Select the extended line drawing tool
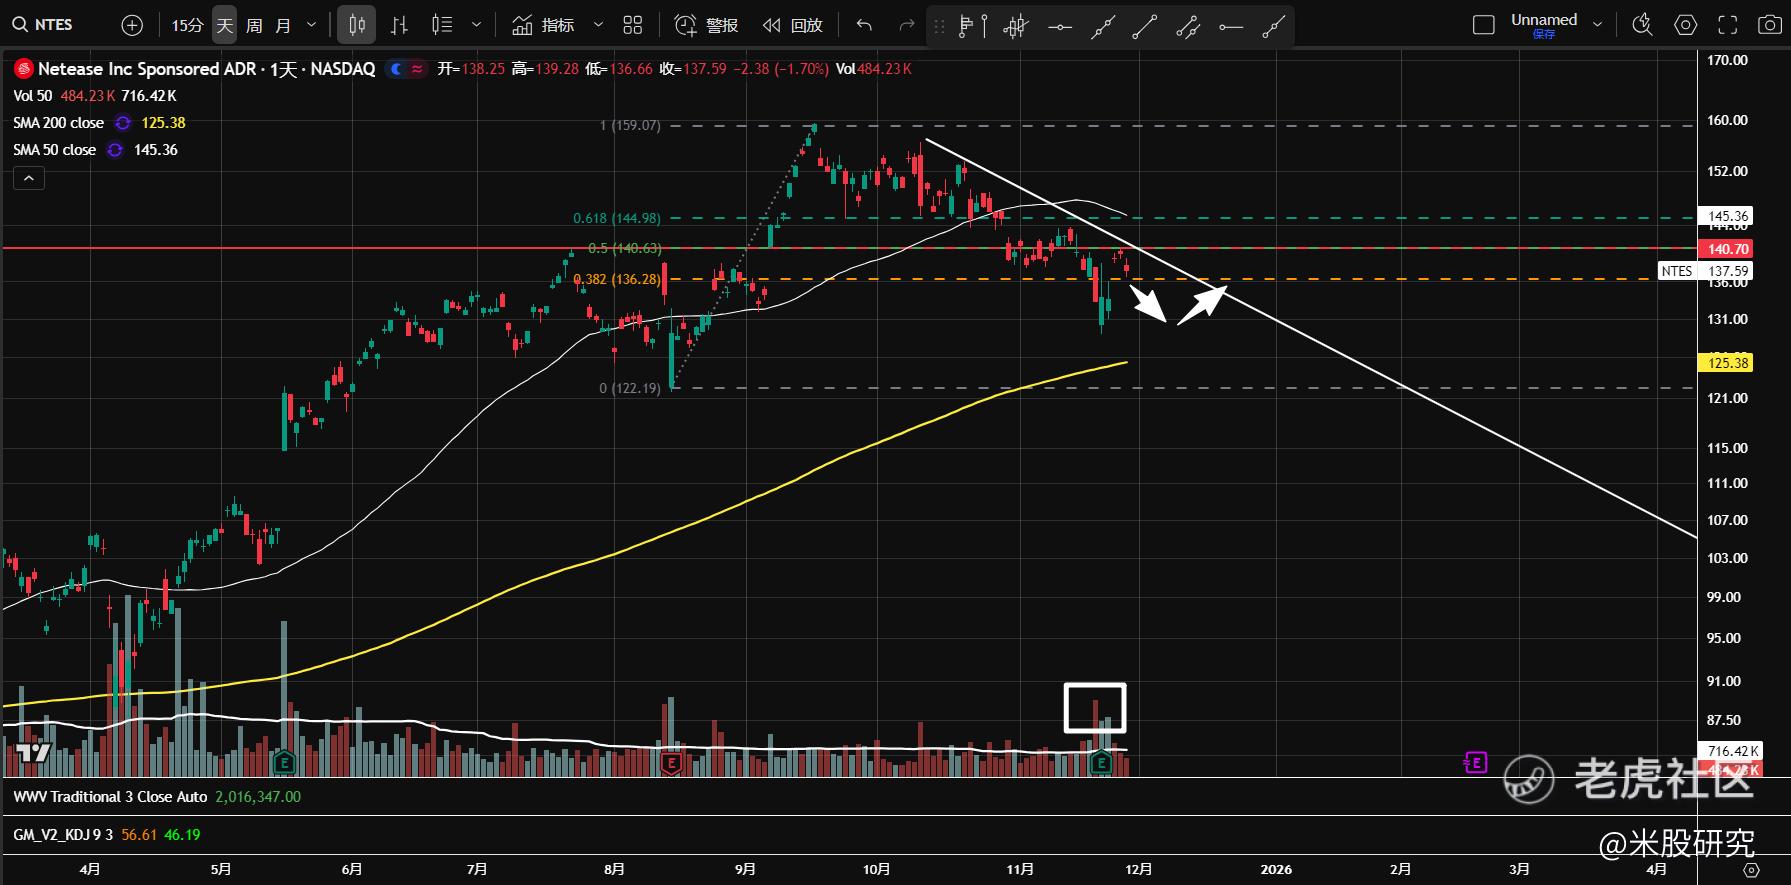The height and width of the screenshot is (885, 1791). (x=1103, y=27)
